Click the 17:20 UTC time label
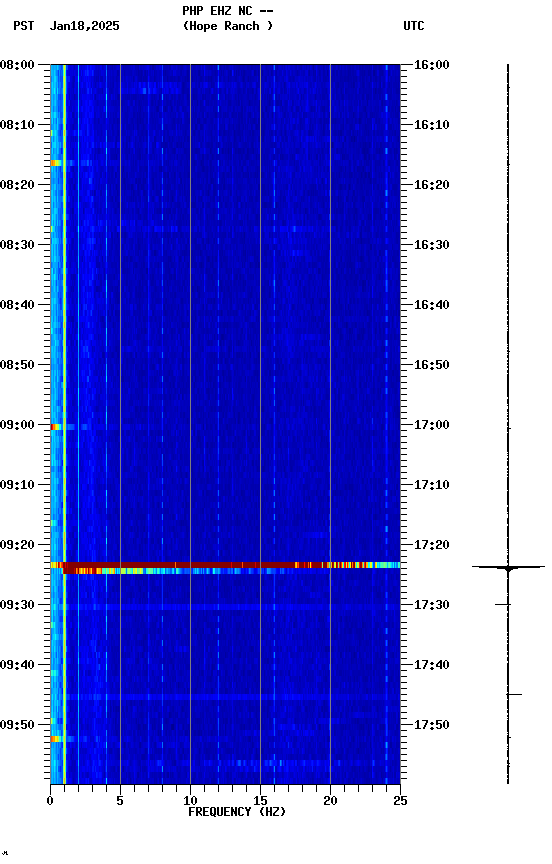Image resolution: width=552 pixels, height=864 pixels. pos(432,545)
